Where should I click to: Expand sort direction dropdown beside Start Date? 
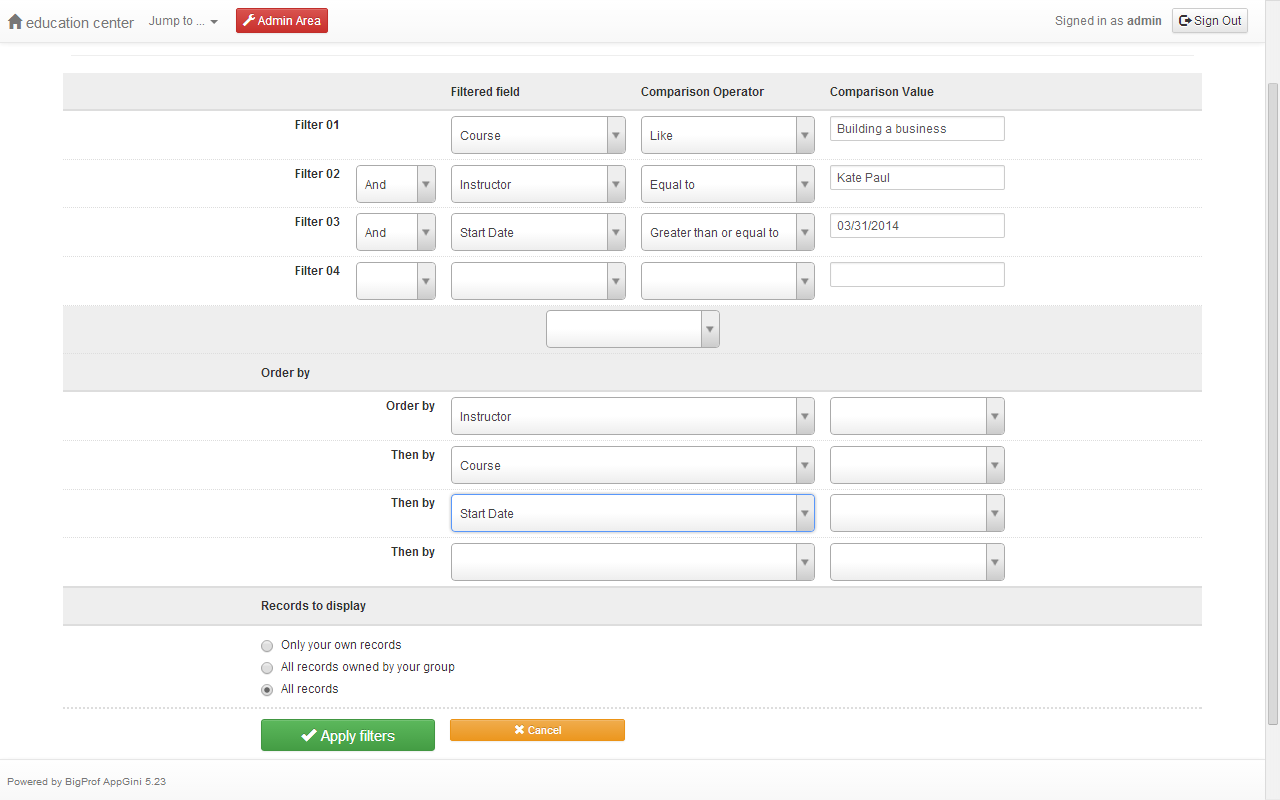point(916,513)
